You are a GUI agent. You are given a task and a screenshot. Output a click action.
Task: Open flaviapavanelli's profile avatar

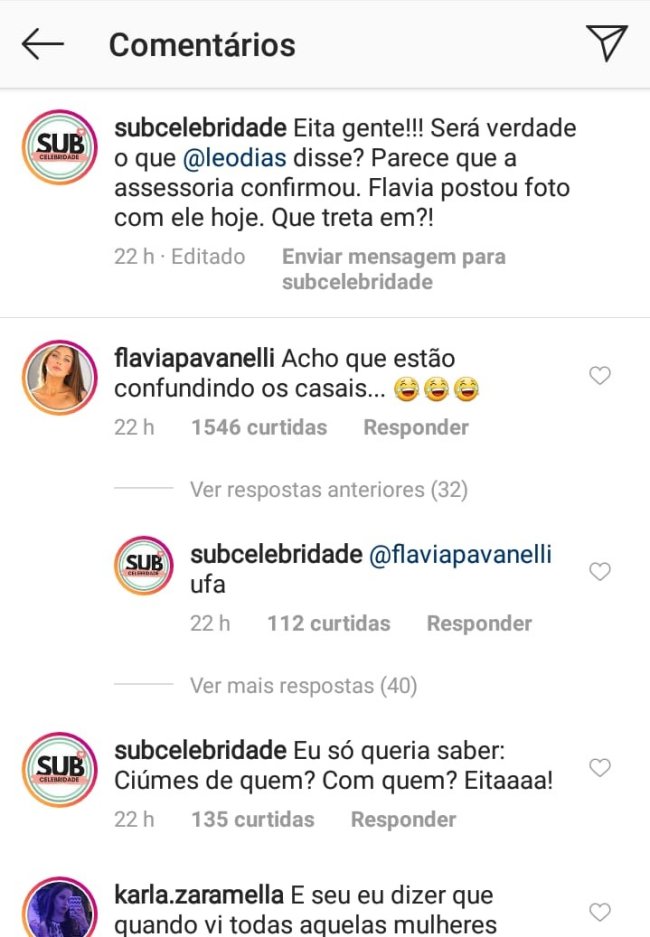[60, 378]
